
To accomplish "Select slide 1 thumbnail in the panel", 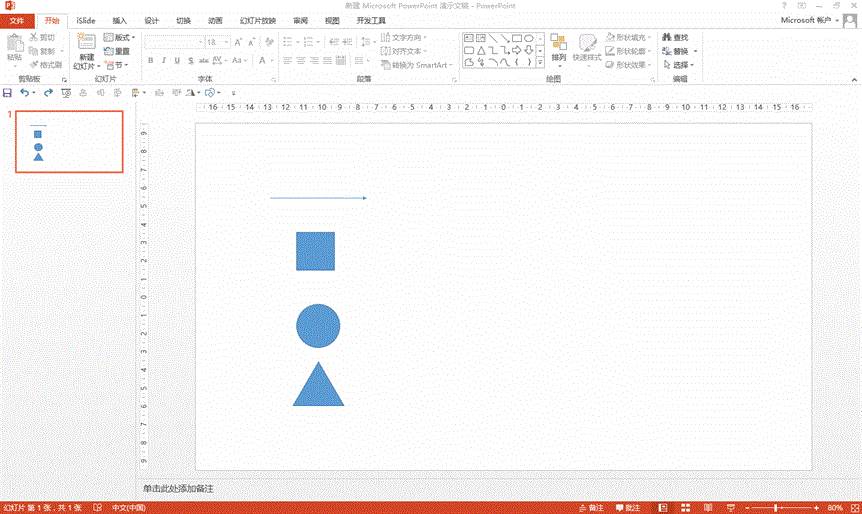I will [67, 141].
